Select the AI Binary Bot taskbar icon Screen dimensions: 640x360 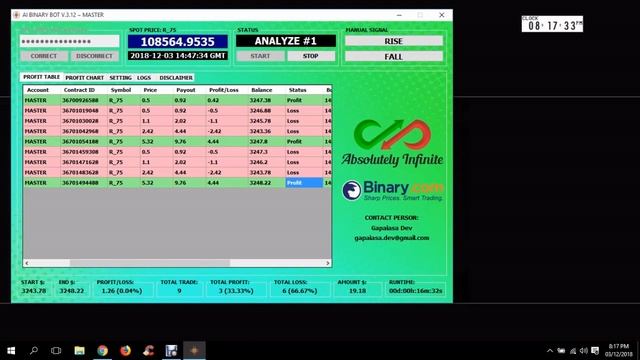[194, 350]
